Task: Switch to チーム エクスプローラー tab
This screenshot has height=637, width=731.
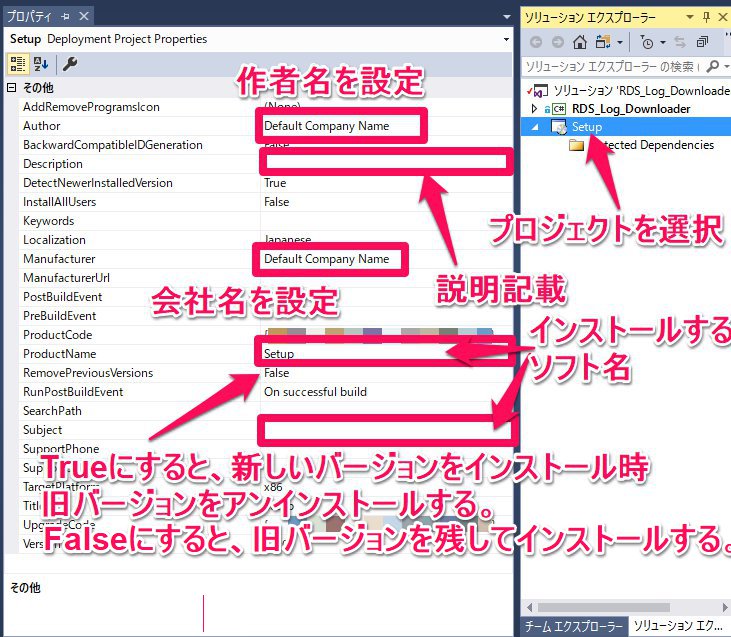Action: [574, 627]
